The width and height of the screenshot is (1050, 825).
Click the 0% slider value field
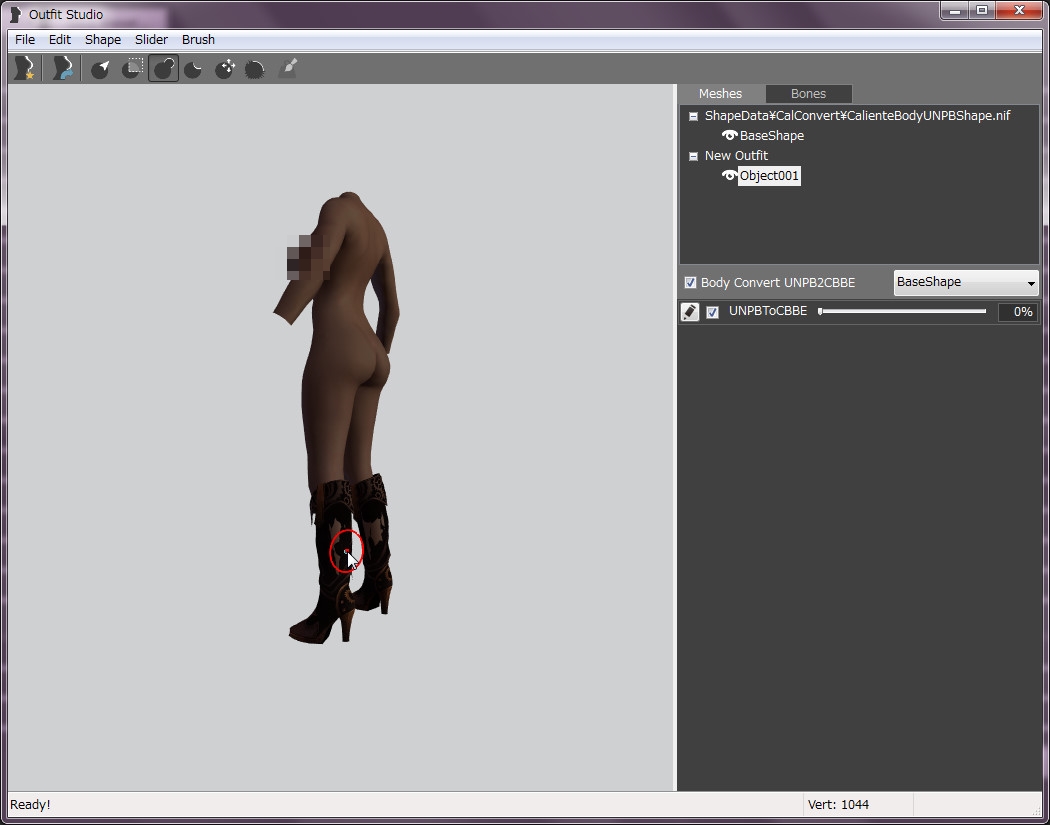pyautogui.click(x=1018, y=312)
